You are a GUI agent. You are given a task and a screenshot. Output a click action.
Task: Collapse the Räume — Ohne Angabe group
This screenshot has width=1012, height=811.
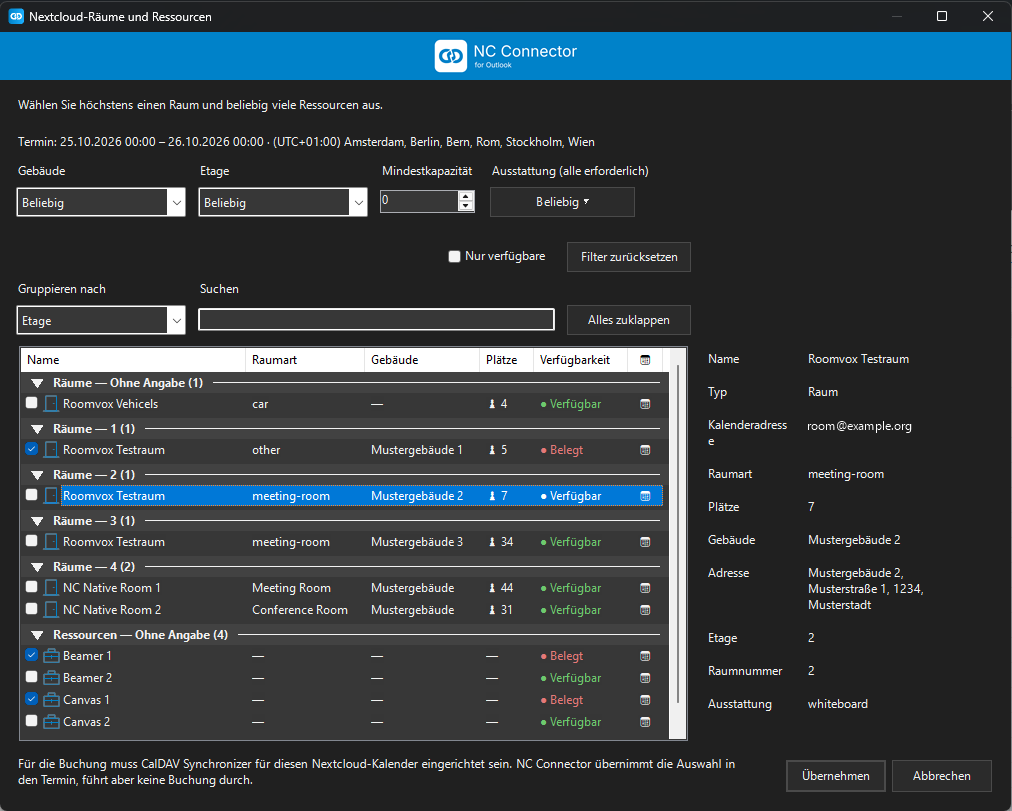point(37,383)
